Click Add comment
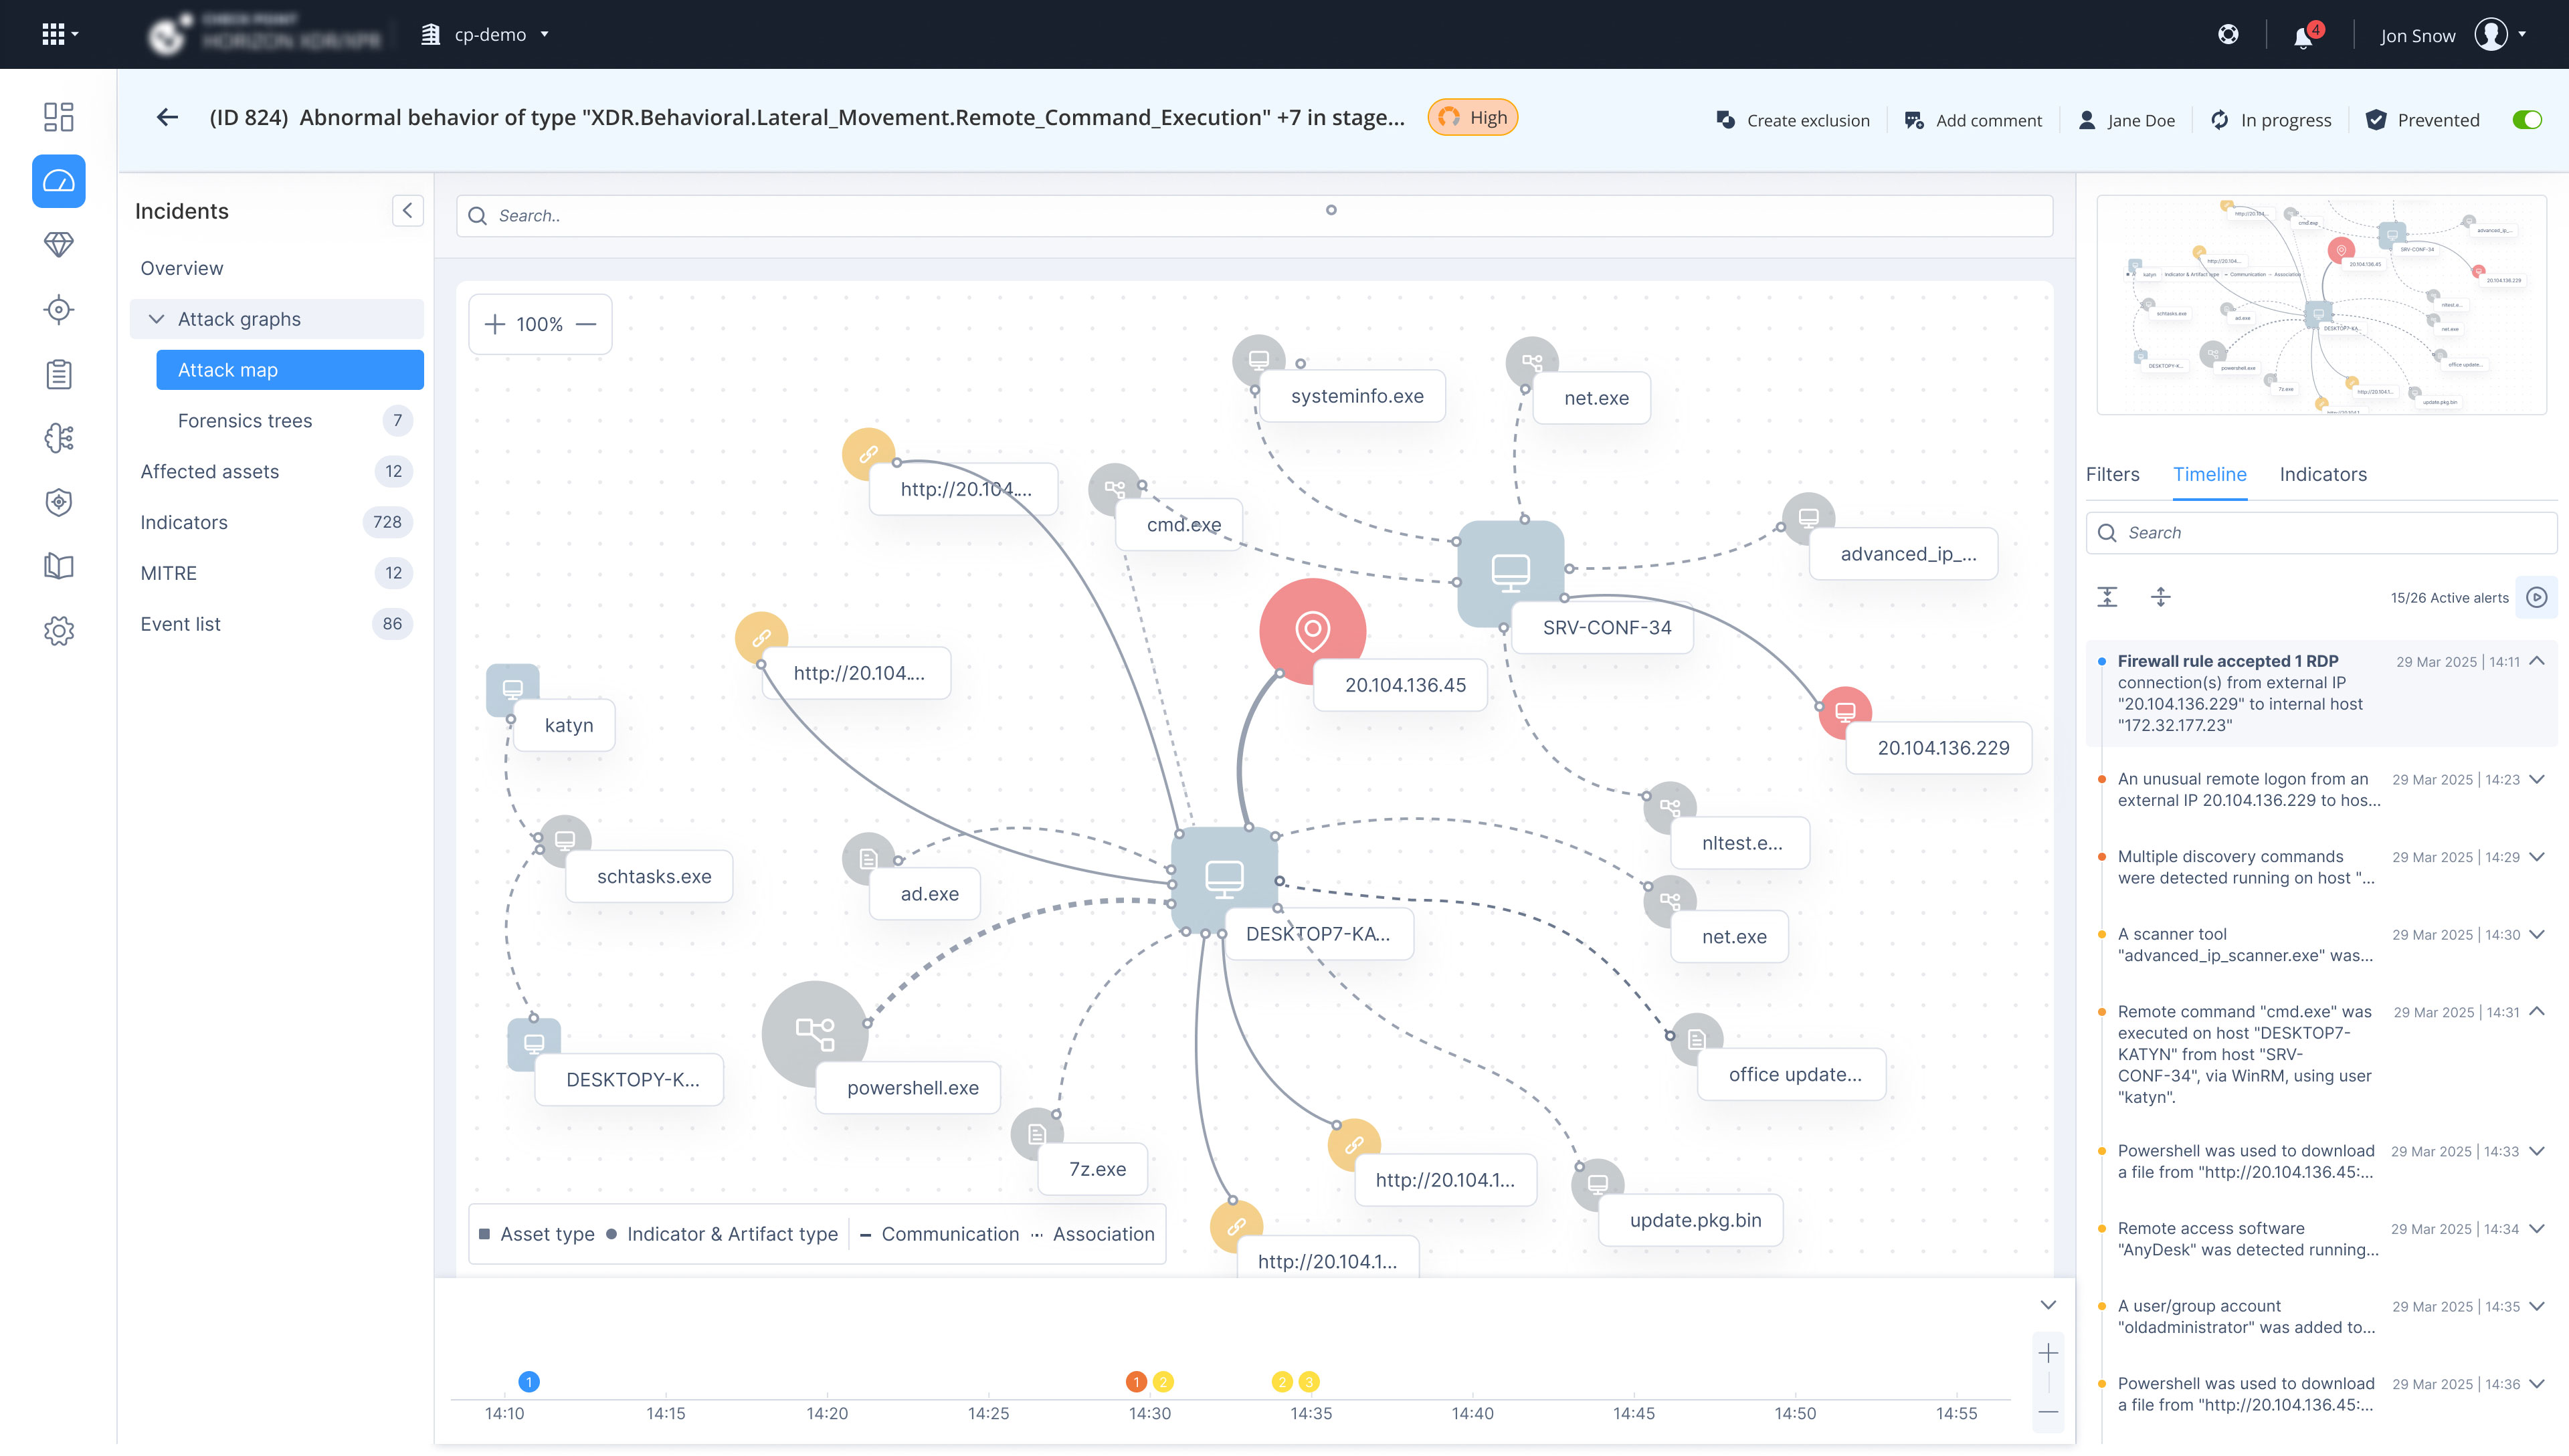The image size is (2569, 1456). 1973,120
